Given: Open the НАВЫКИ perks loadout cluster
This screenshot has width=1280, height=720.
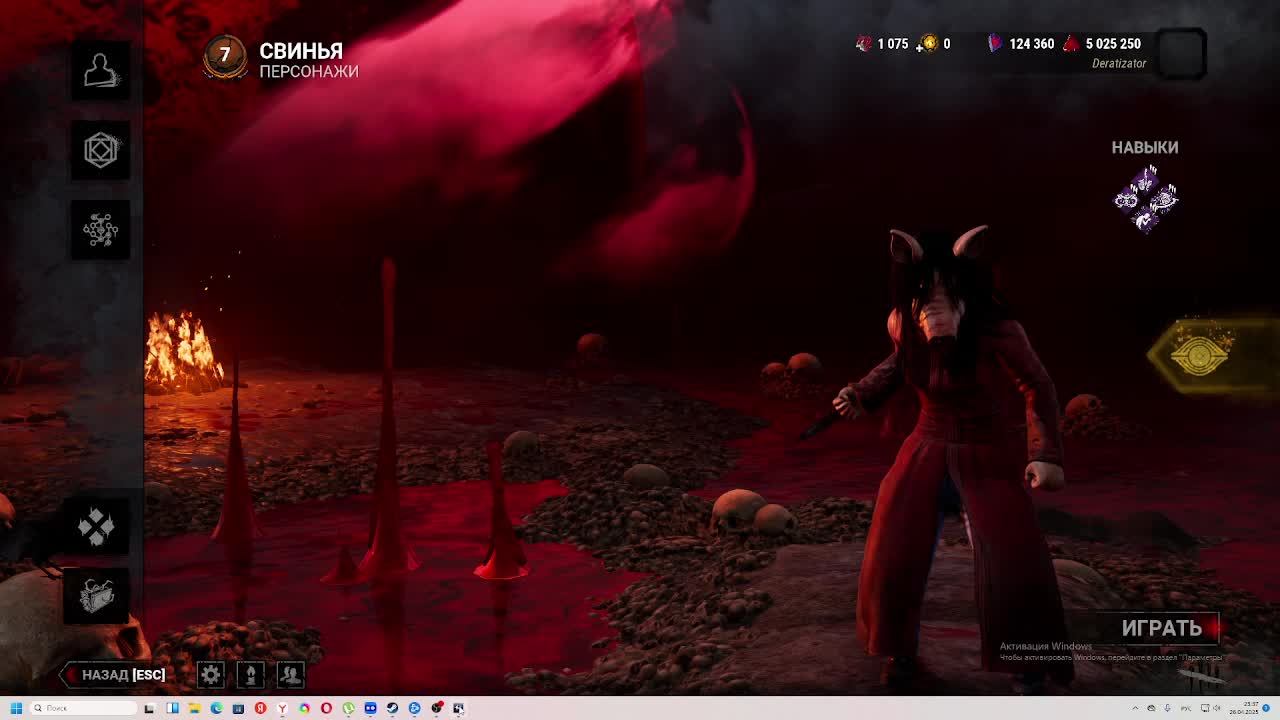Looking at the screenshot, I should (x=1146, y=199).
